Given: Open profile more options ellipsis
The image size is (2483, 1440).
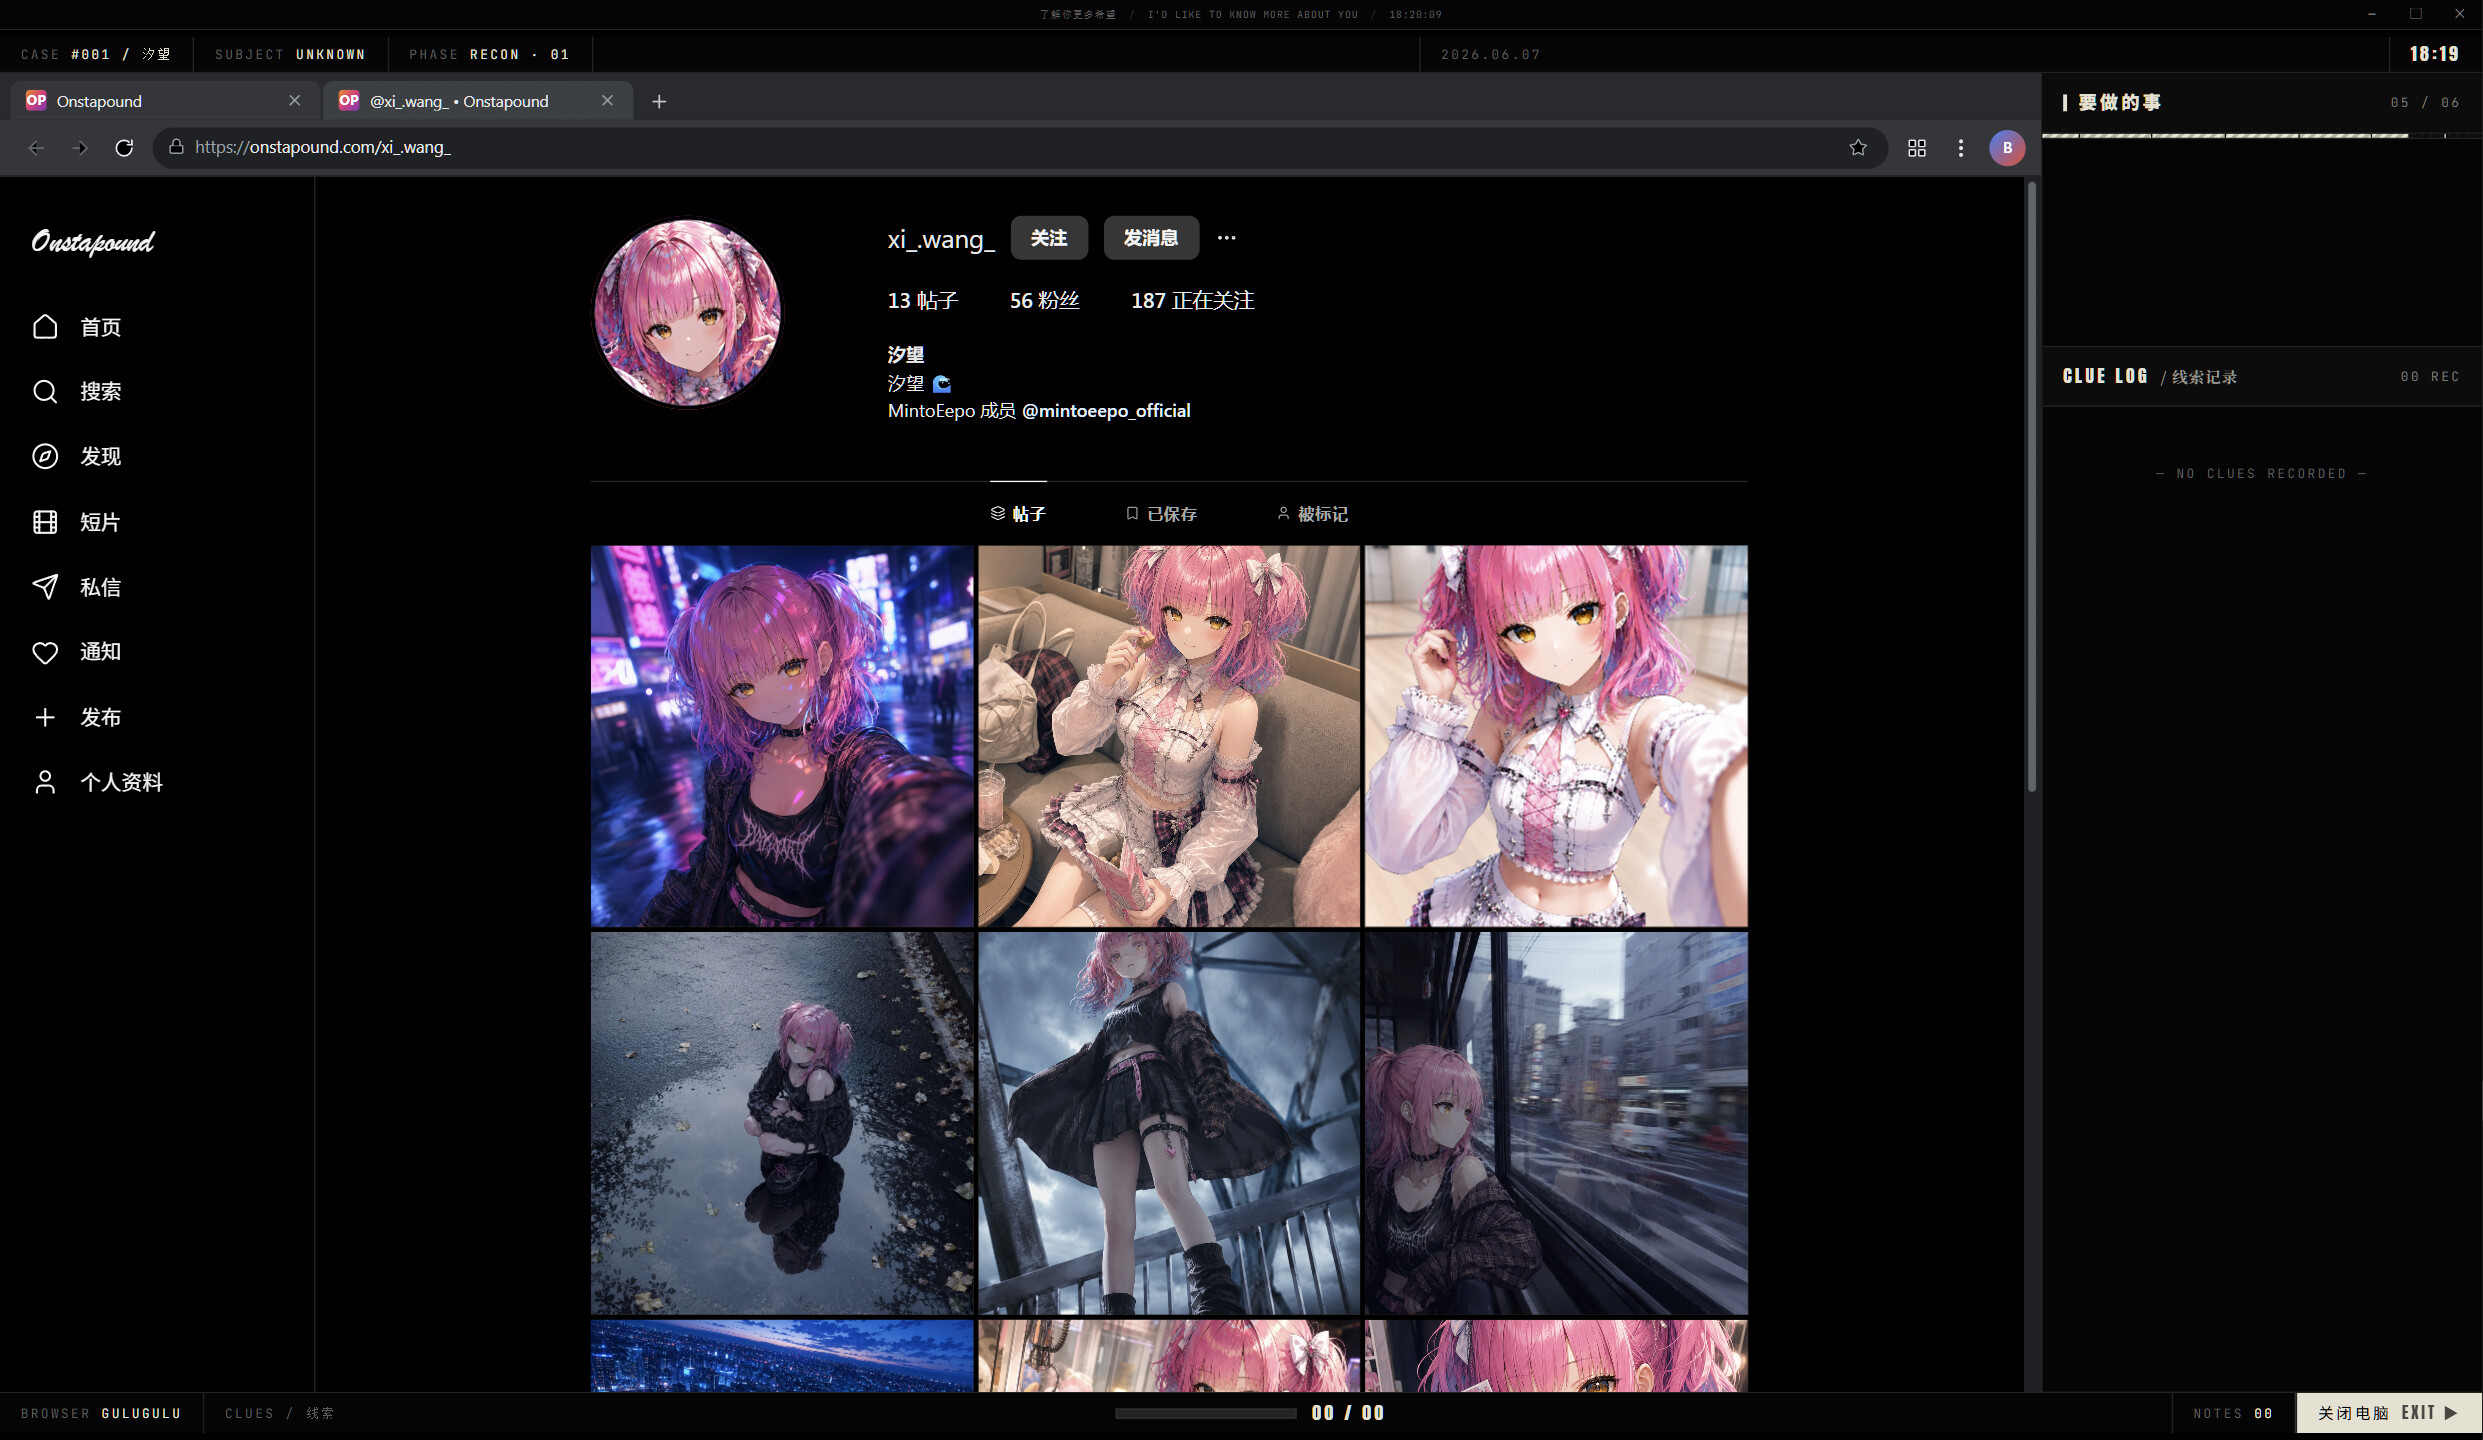Looking at the screenshot, I should tap(1227, 238).
